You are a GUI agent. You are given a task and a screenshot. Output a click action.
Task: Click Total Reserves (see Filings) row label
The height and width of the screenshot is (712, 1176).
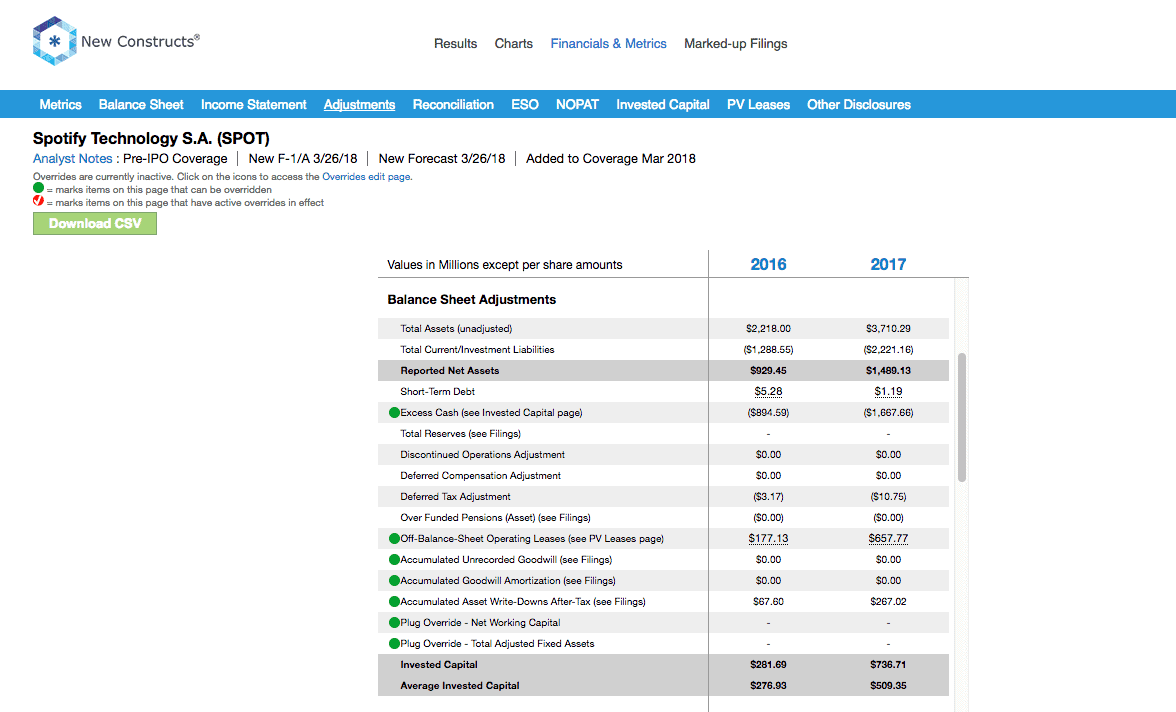click(x=460, y=434)
